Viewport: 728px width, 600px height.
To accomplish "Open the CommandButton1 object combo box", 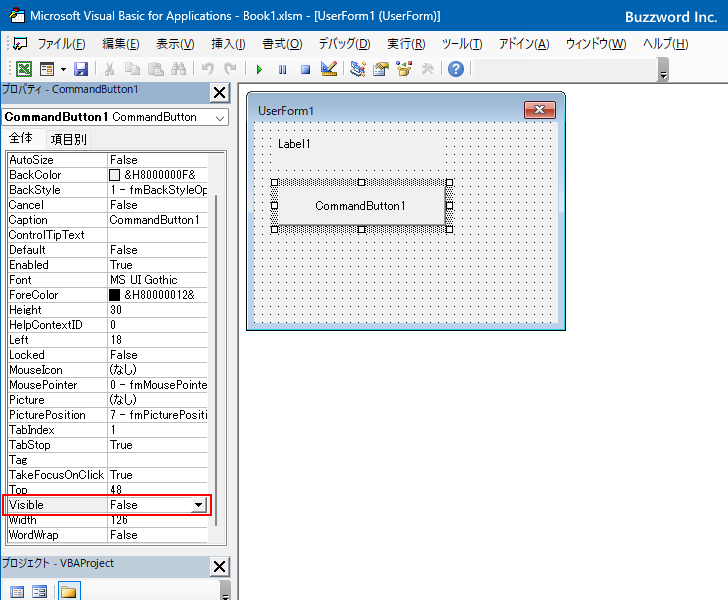I will 115,117.
